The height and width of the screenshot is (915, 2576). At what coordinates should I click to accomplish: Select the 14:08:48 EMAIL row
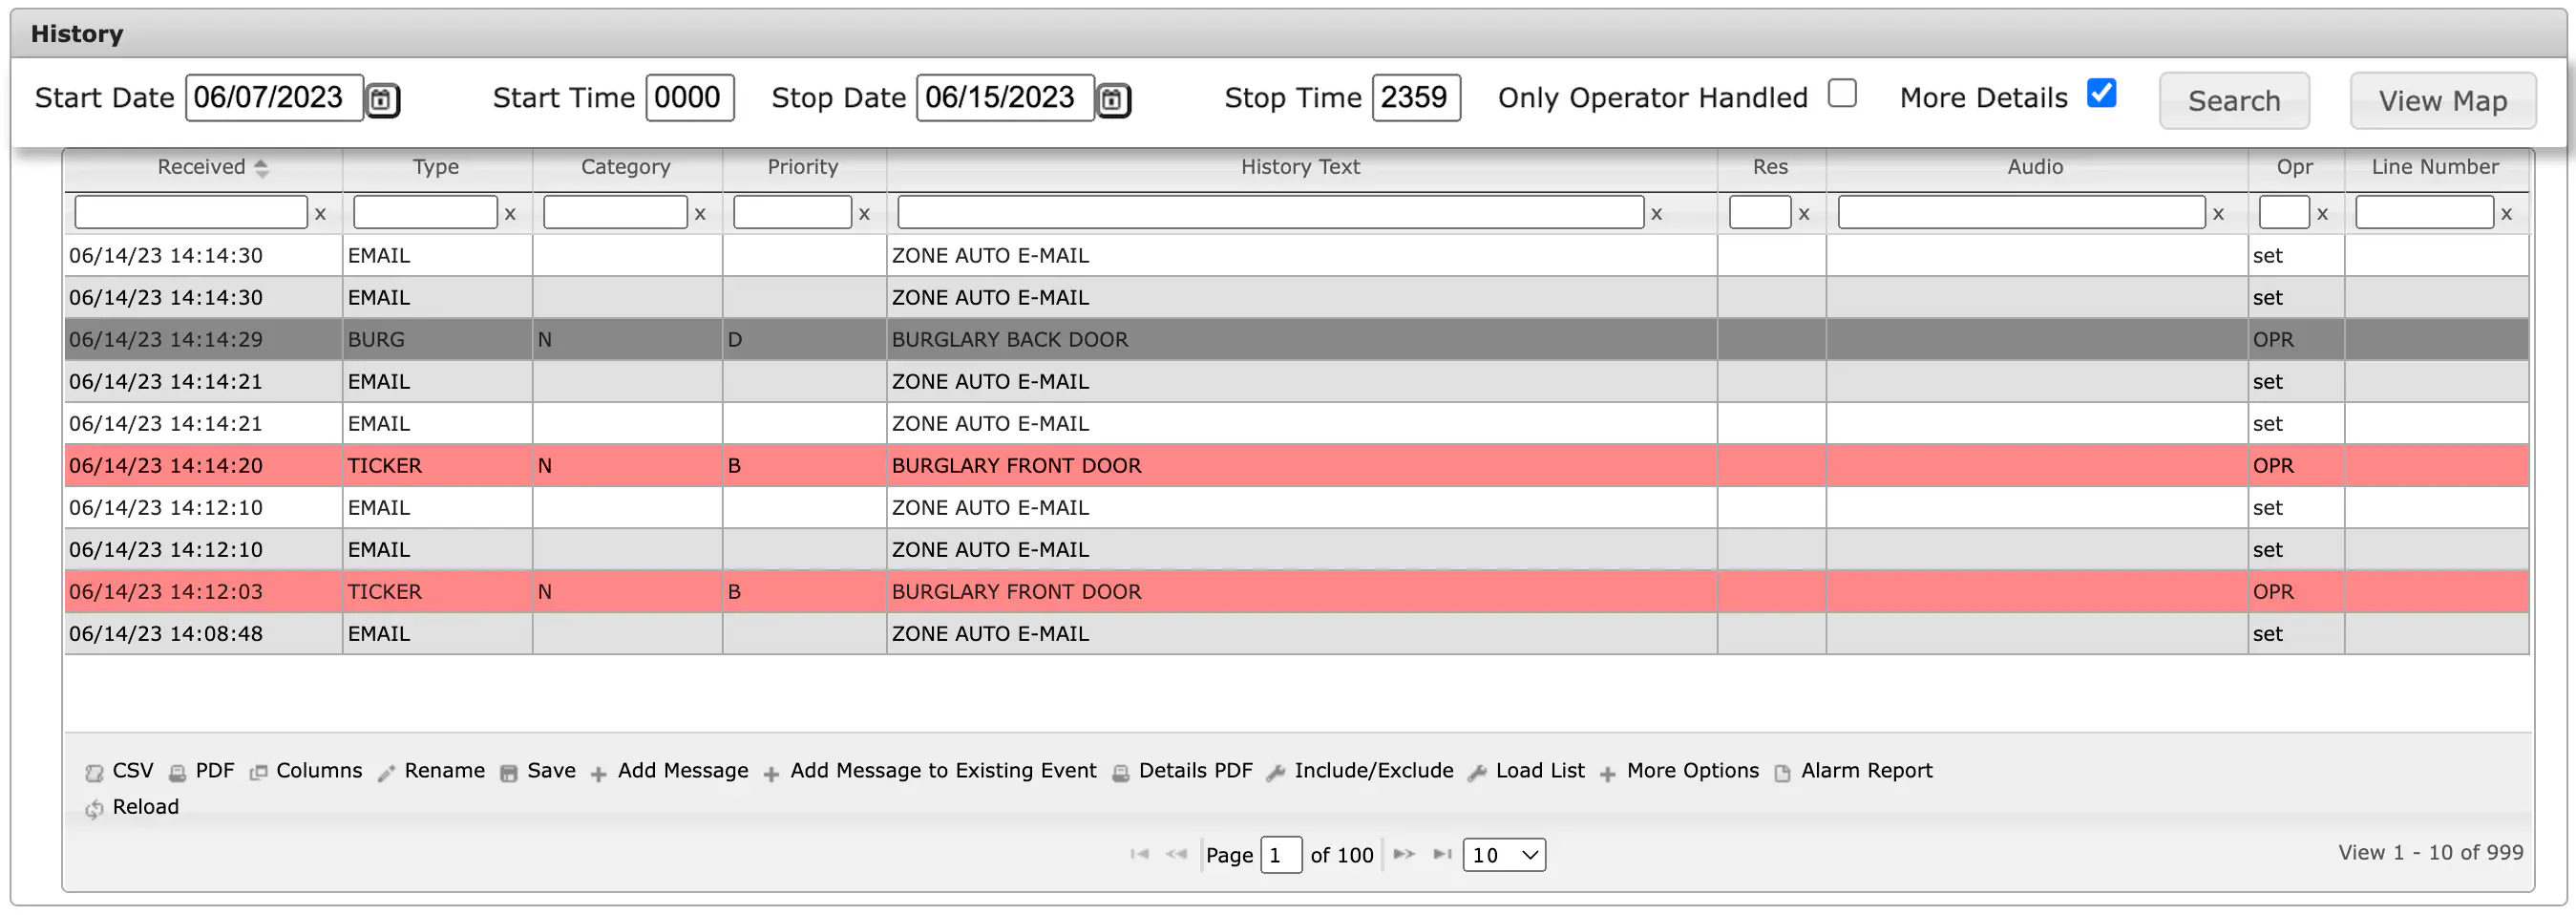click(1297, 634)
